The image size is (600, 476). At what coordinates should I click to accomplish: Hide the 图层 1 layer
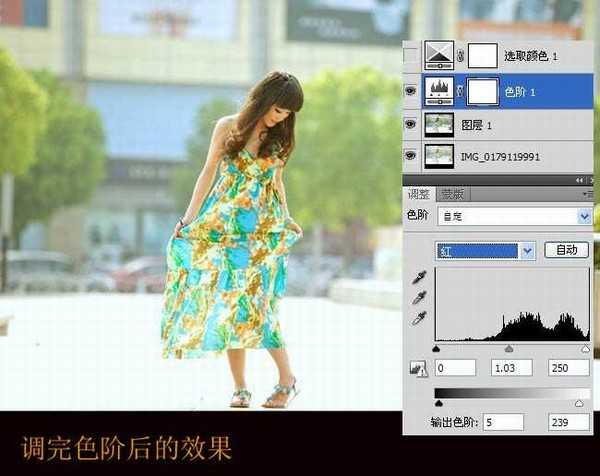(x=411, y=124)
